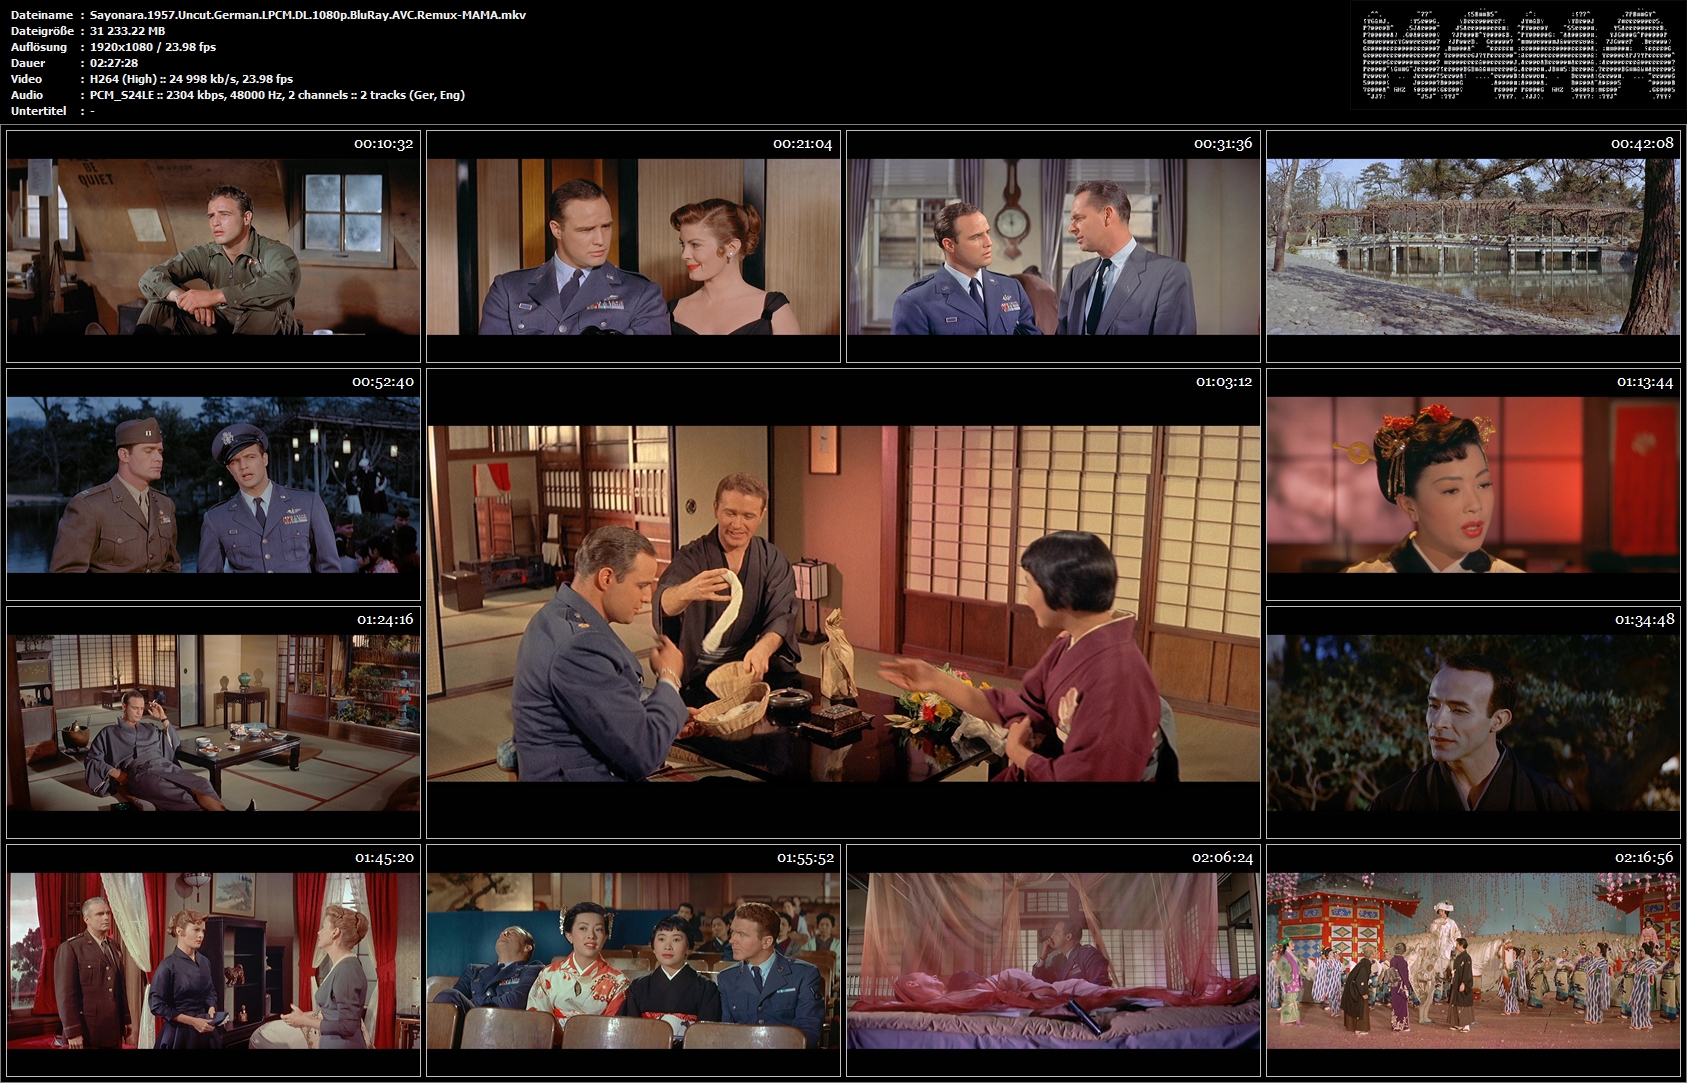Click the duration value 02:27:28
The height and width of the screenshot is (1083, 1687).
tap(114, 63)
